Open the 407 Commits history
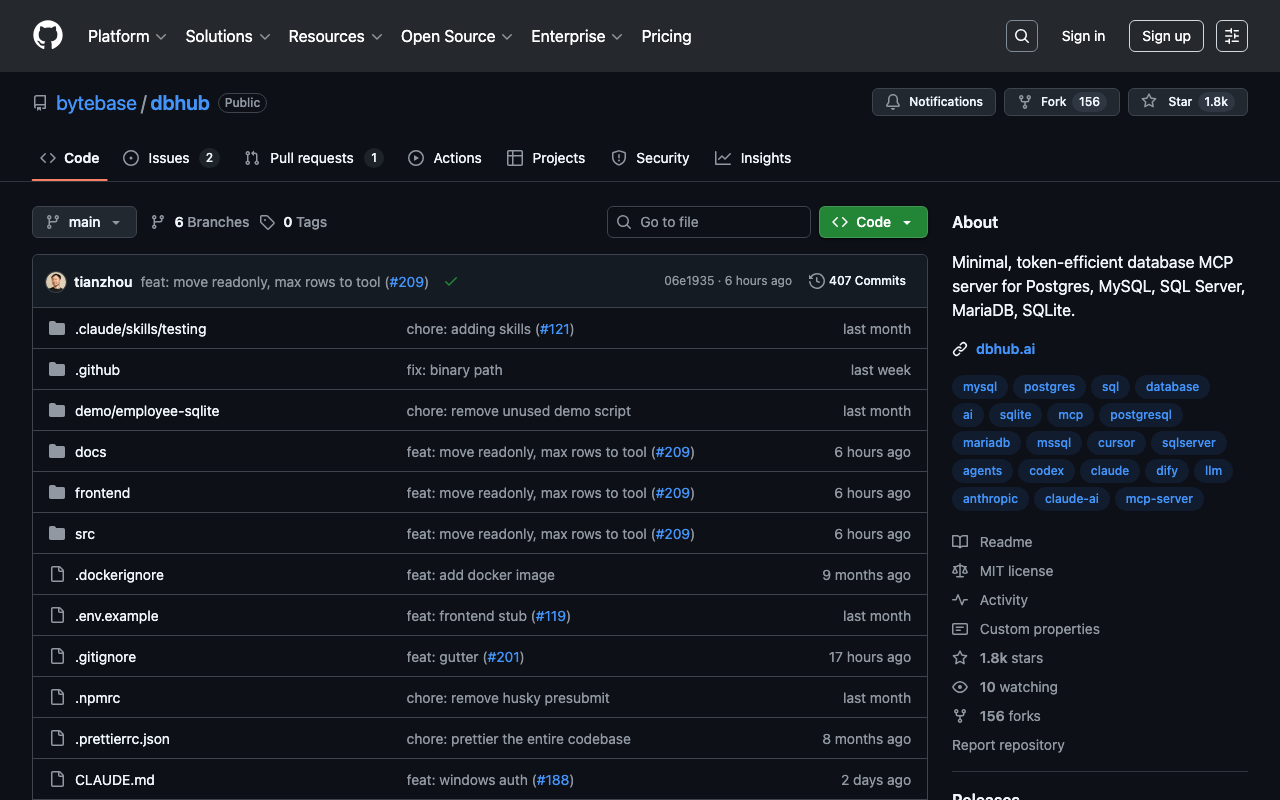This screenshot has height=800, width=1280. pyautogui.click(x=857, y=281)
